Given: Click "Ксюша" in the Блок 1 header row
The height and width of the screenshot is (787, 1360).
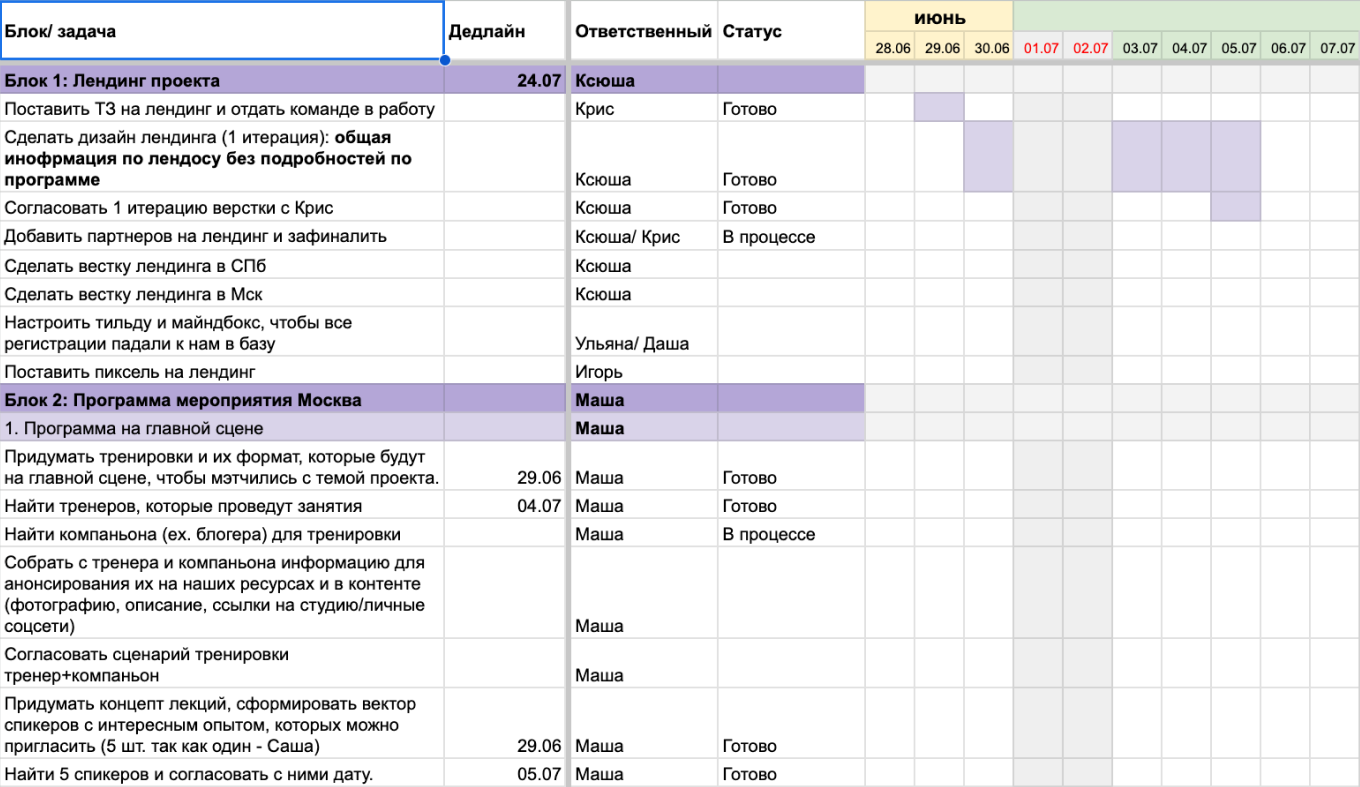Looking at the screenshot, I should (x=643, y=81).
